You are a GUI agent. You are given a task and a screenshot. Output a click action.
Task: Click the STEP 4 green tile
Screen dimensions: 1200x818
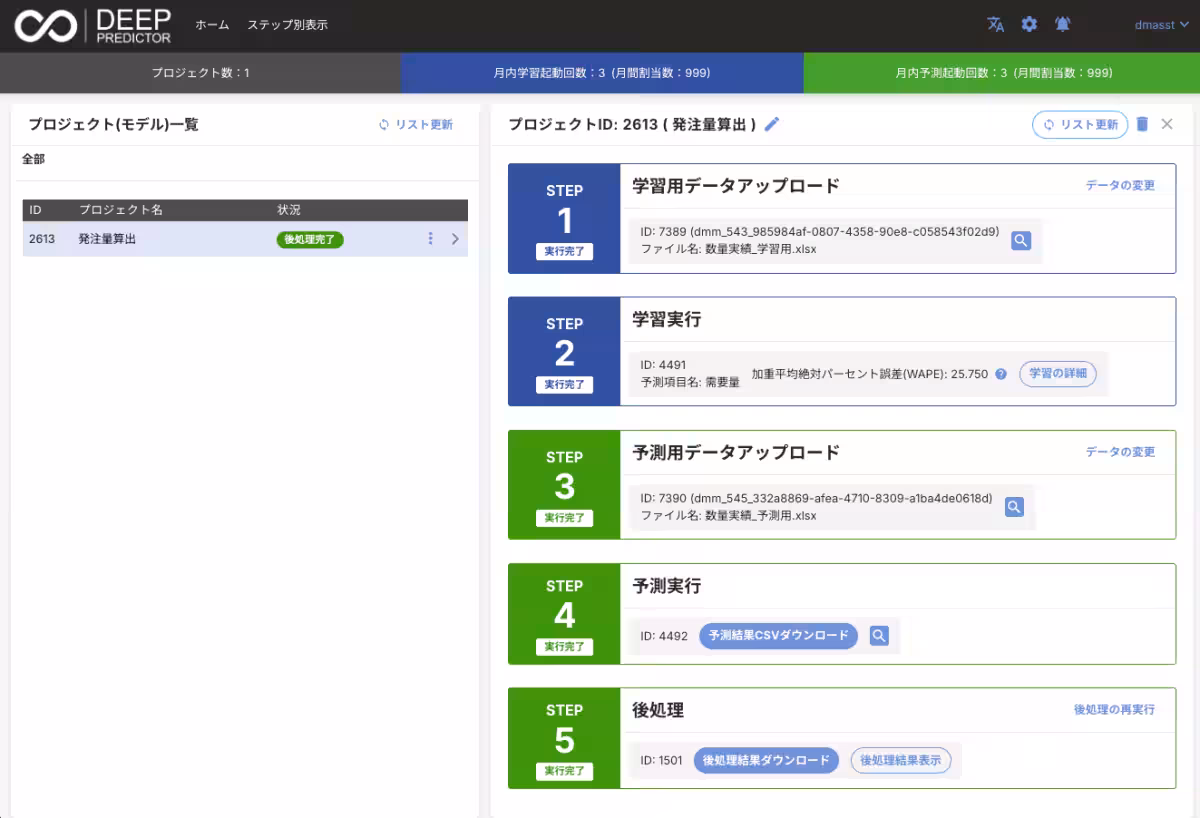tap(564, 614)
